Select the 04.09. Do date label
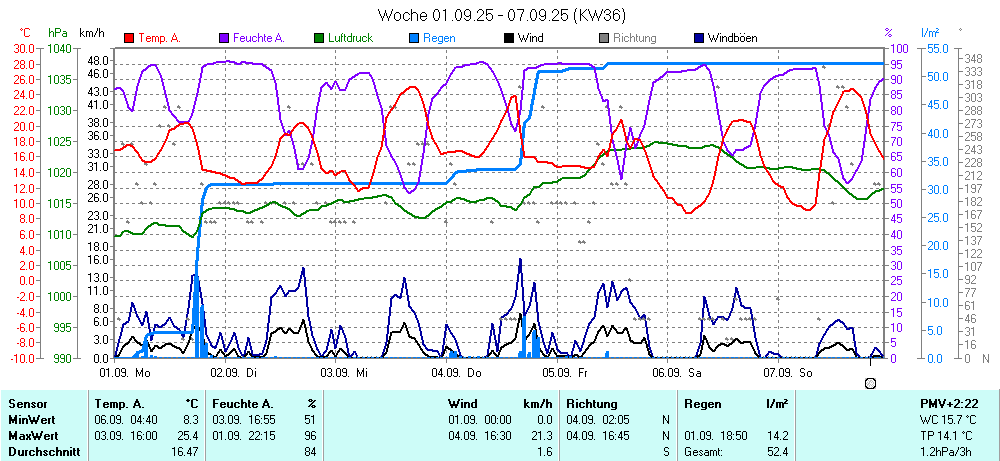Image resolution: width=1000 pixels, height=461 pixels. (456, 372)
